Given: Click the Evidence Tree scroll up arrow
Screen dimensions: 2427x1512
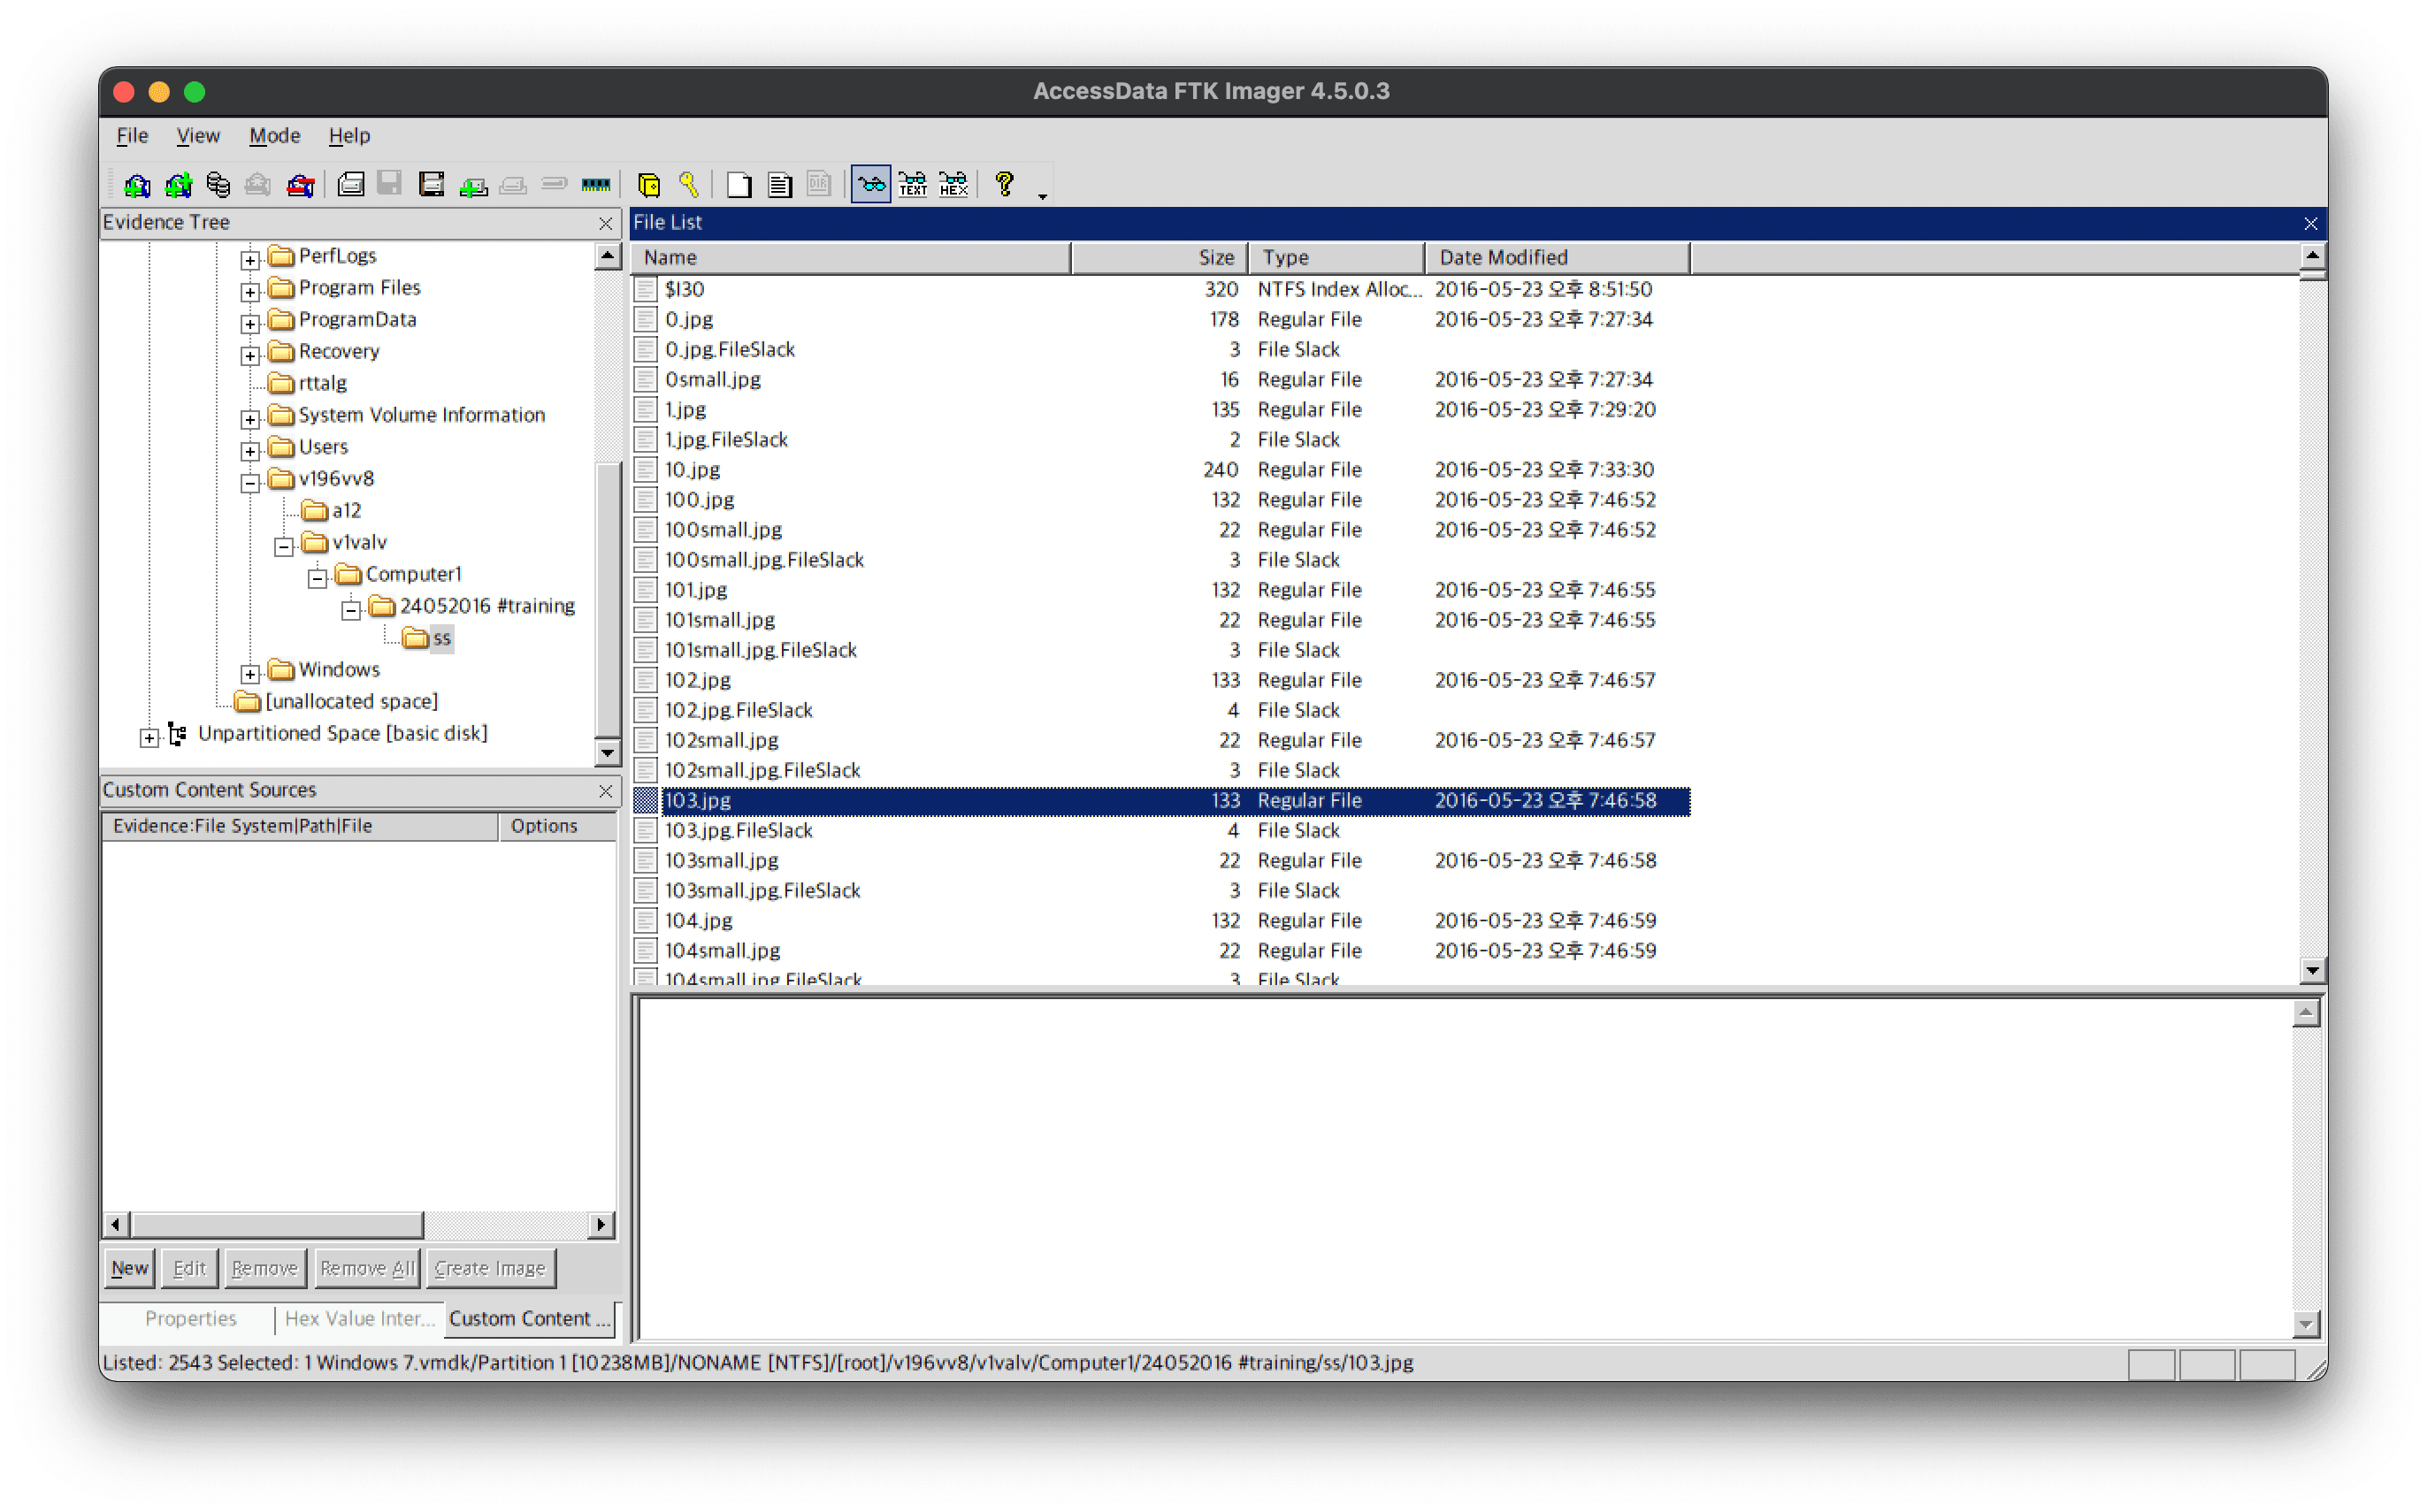Looking at the screenshot, I should click(x=607, y=256).
